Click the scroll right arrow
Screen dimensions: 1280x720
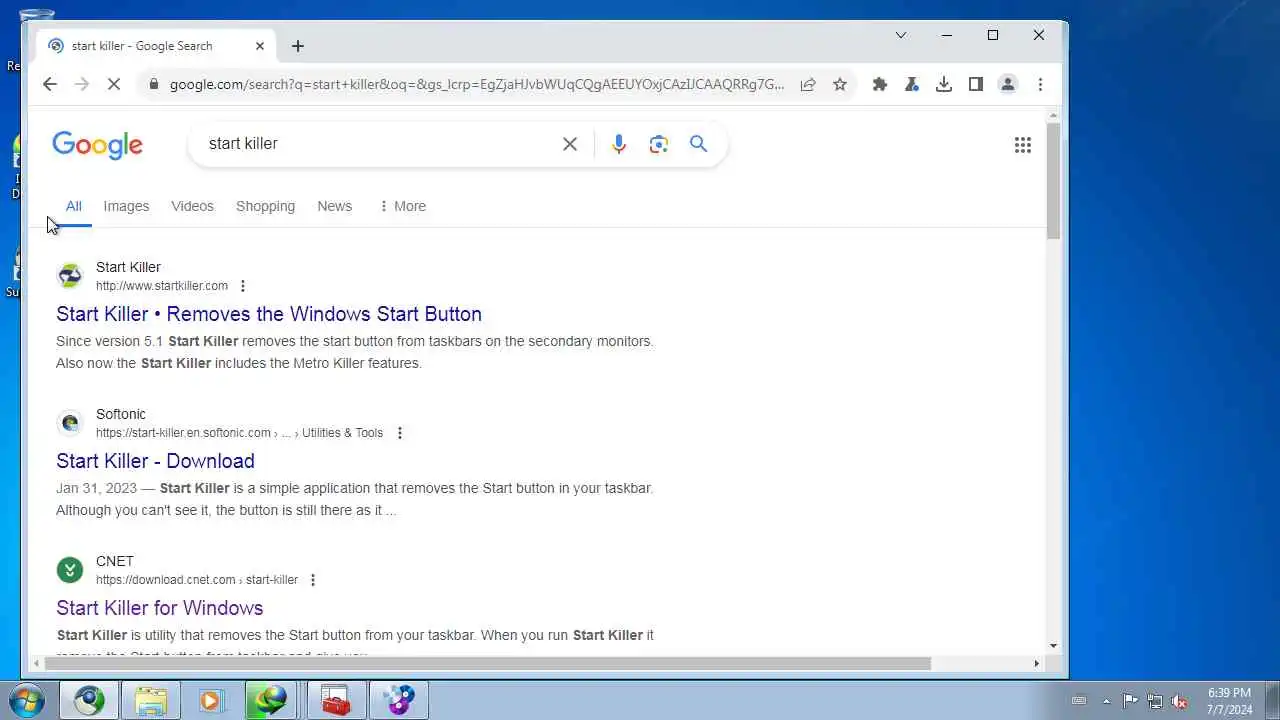tap(1036, 663)
